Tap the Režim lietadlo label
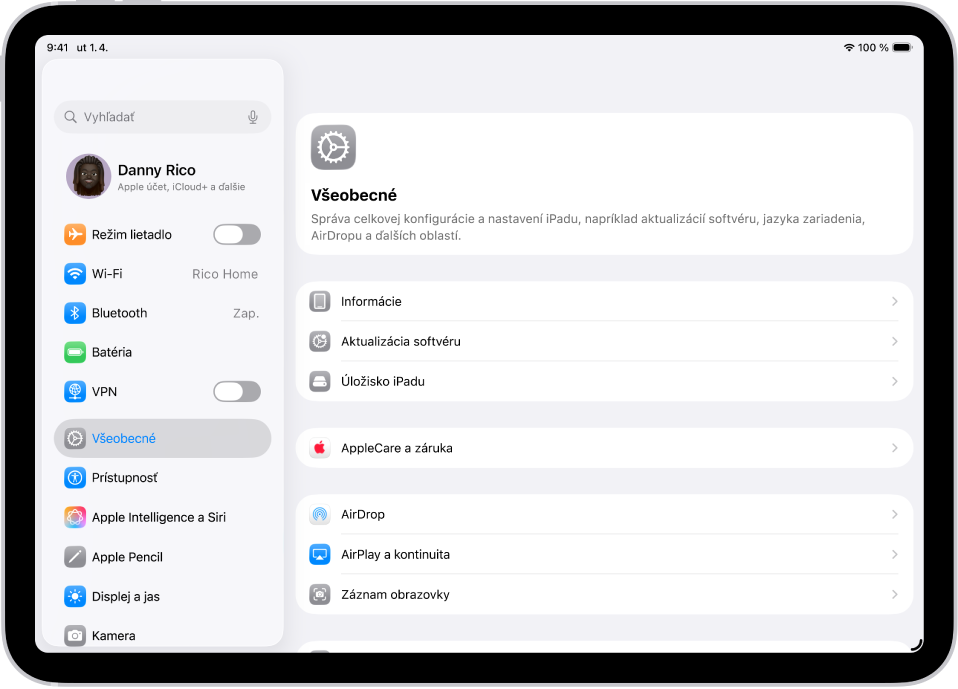 (132, 235)
